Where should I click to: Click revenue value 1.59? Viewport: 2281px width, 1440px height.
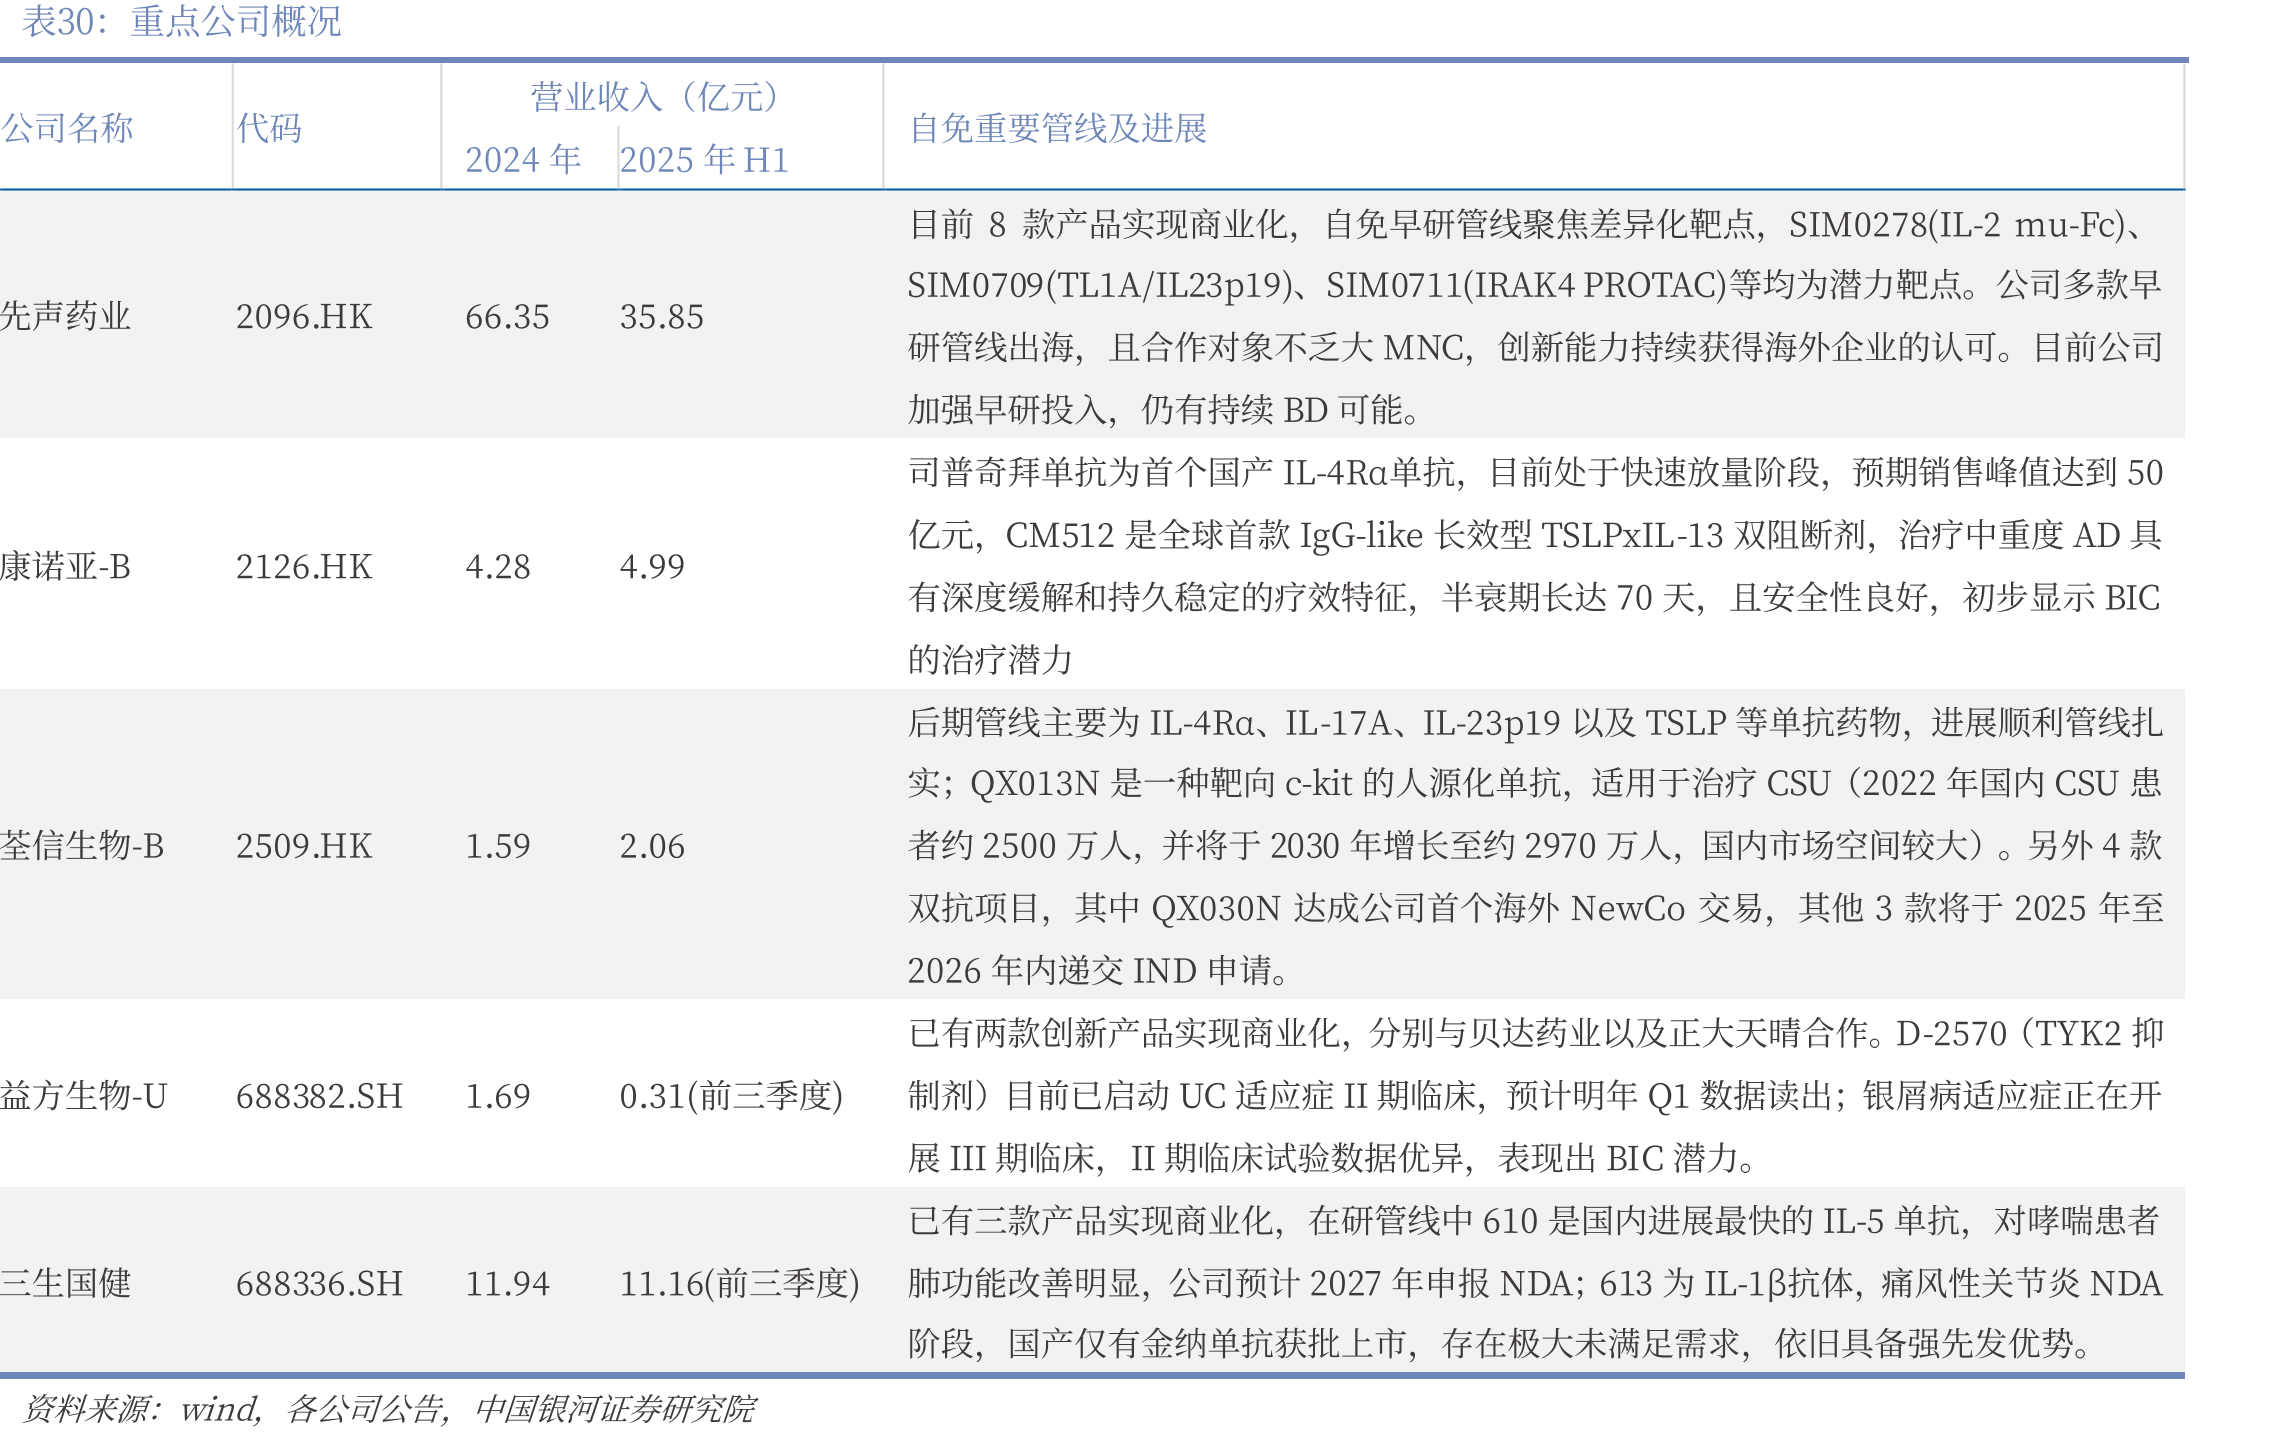click(498, 845)
